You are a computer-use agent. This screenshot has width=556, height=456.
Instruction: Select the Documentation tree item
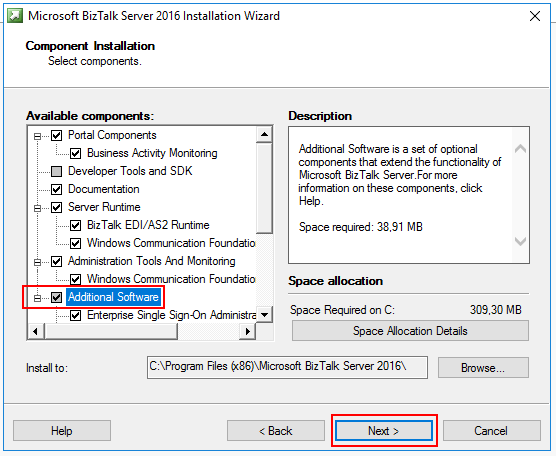104,189
